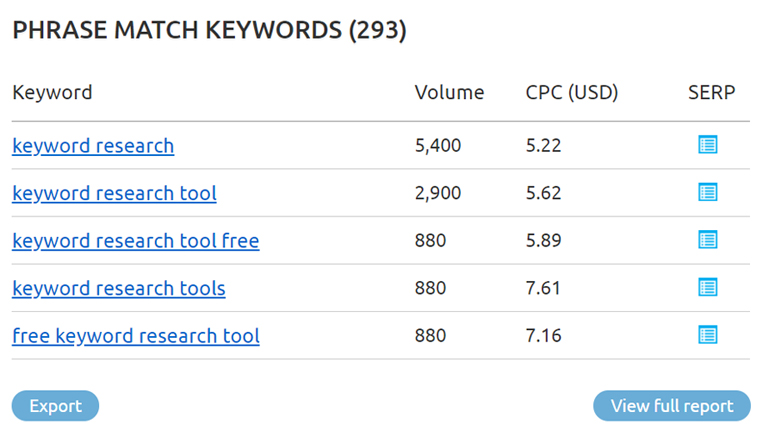Open the 'keyword research' link

pyautogui.click(x=93, y=146)
